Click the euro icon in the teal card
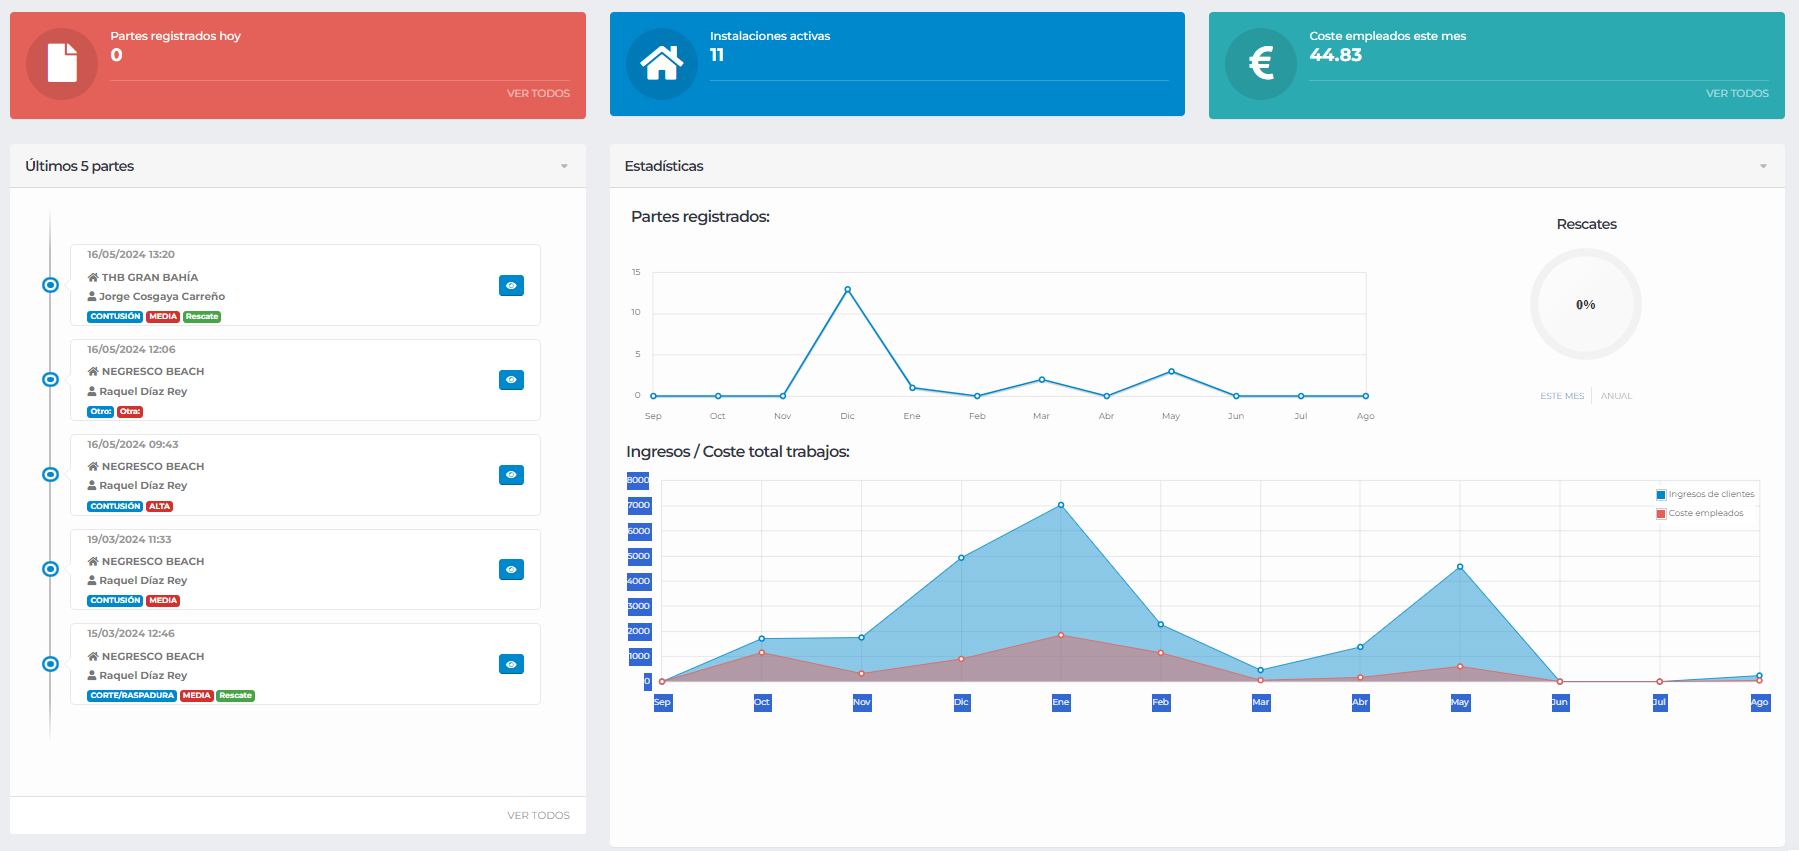The width and height of the screenshot is (1799, 851). [1261, 63]
